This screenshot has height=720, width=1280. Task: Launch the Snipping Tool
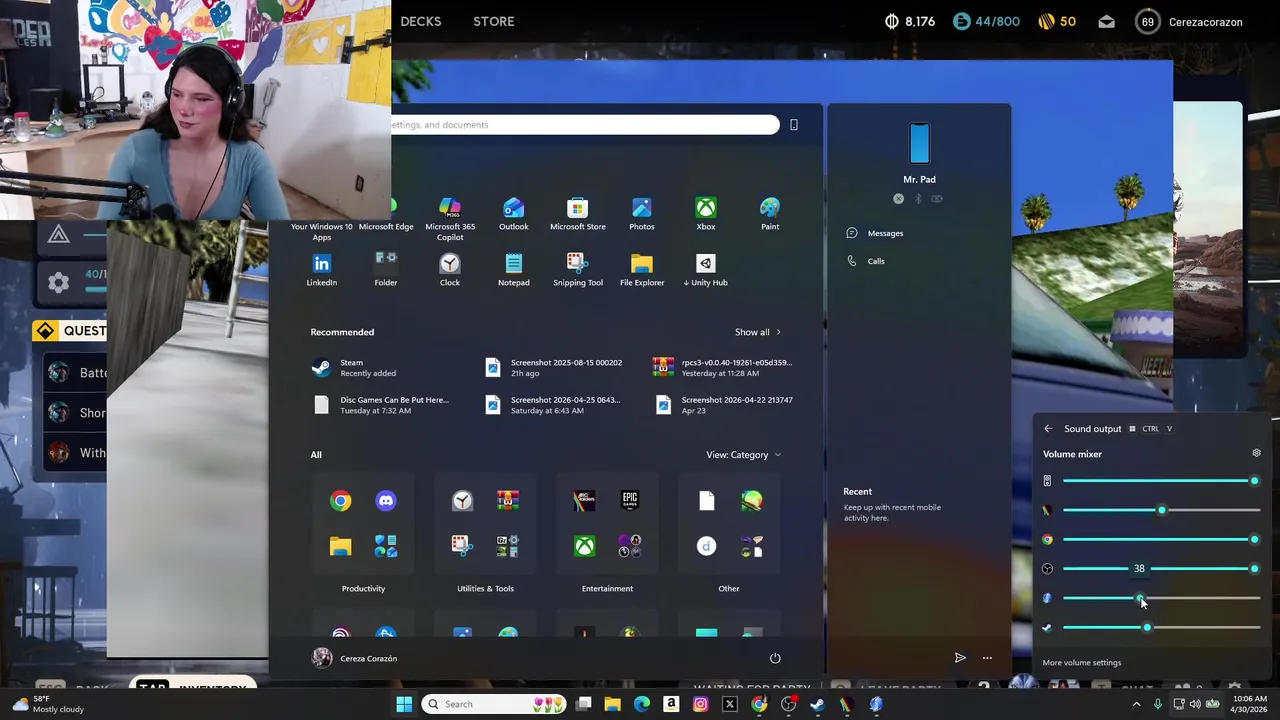point(578,270)
